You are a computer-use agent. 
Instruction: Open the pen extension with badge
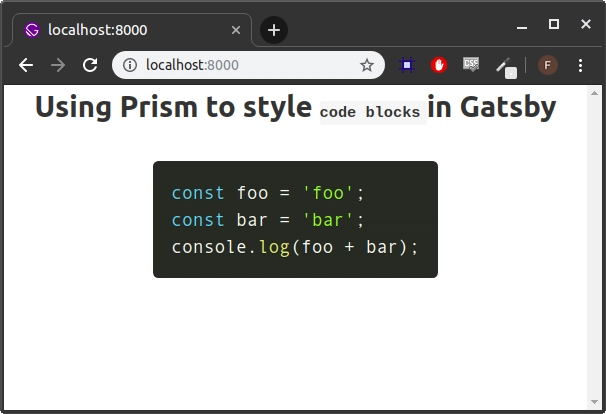(x=505, y=66)
